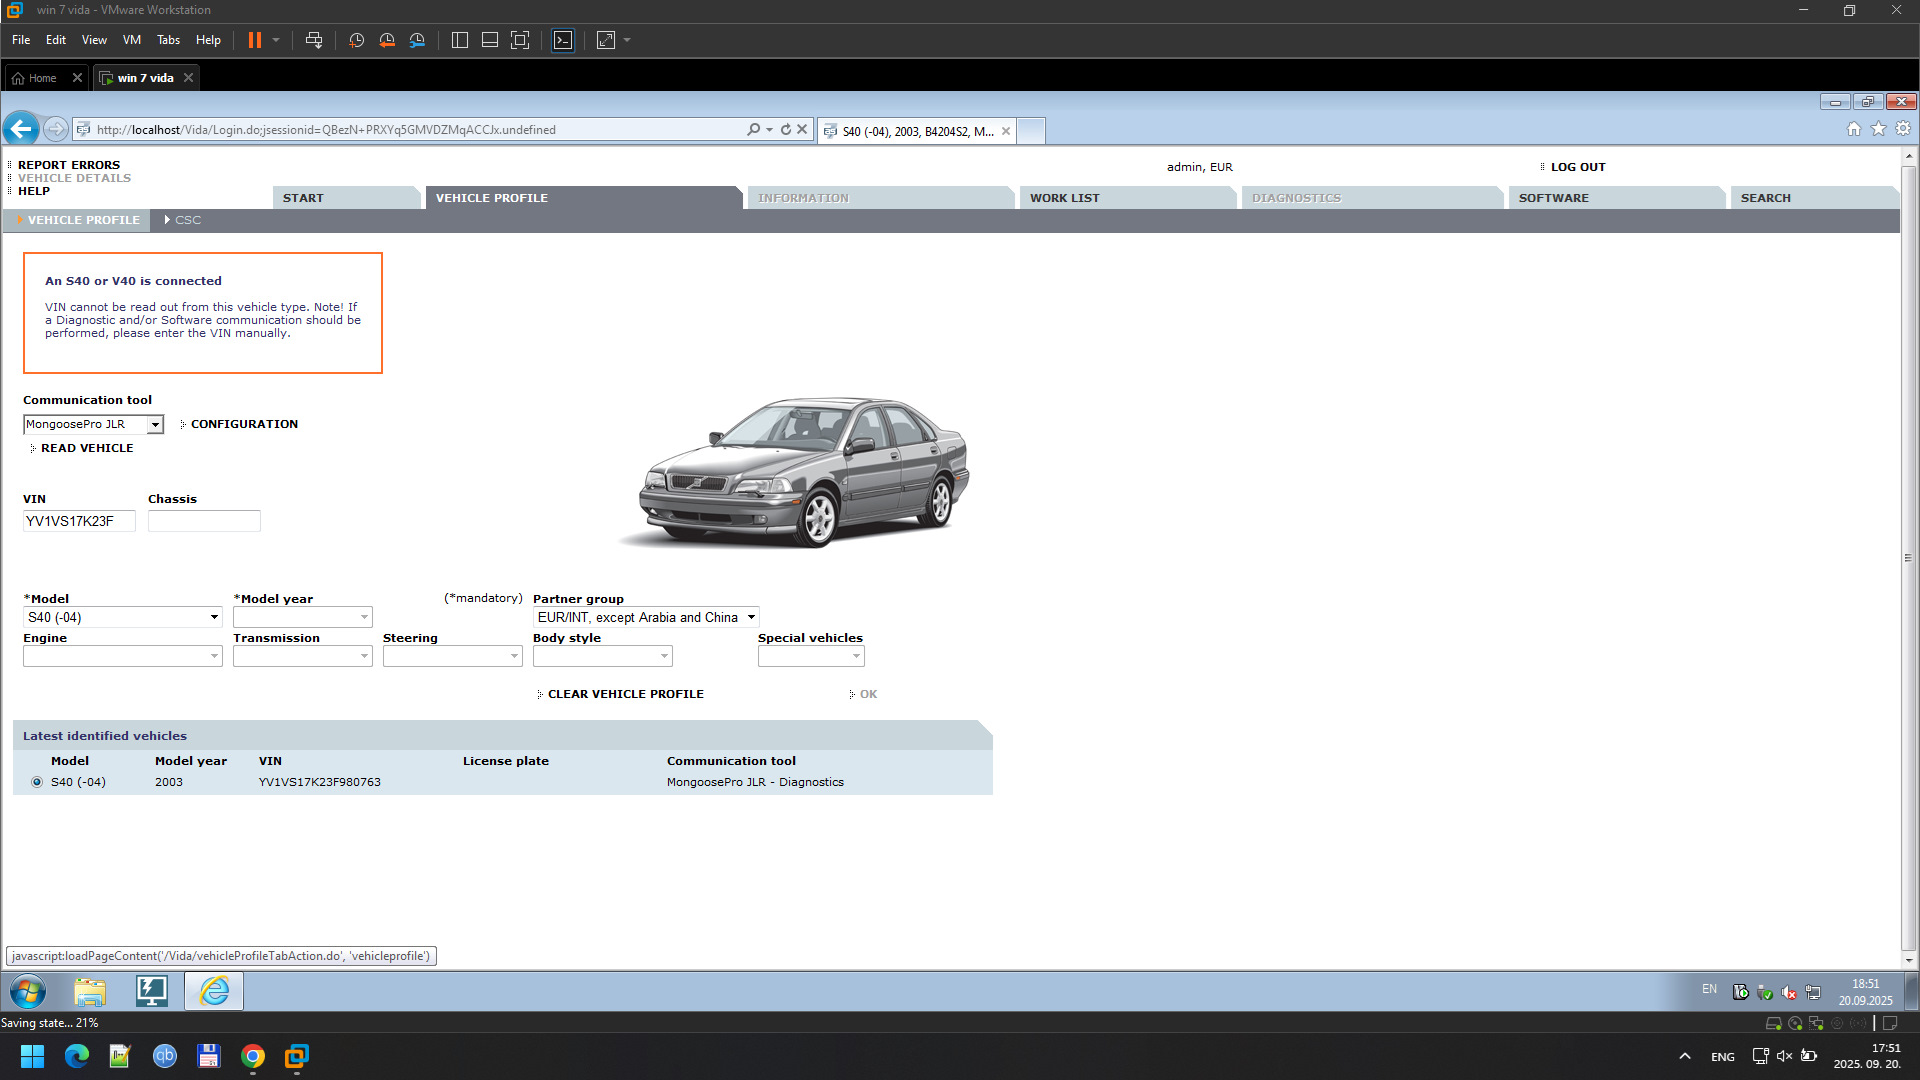1920x1080 pixels.
Task: Select the S40 (-04) vehicle radio button
Action: [37, 782]
